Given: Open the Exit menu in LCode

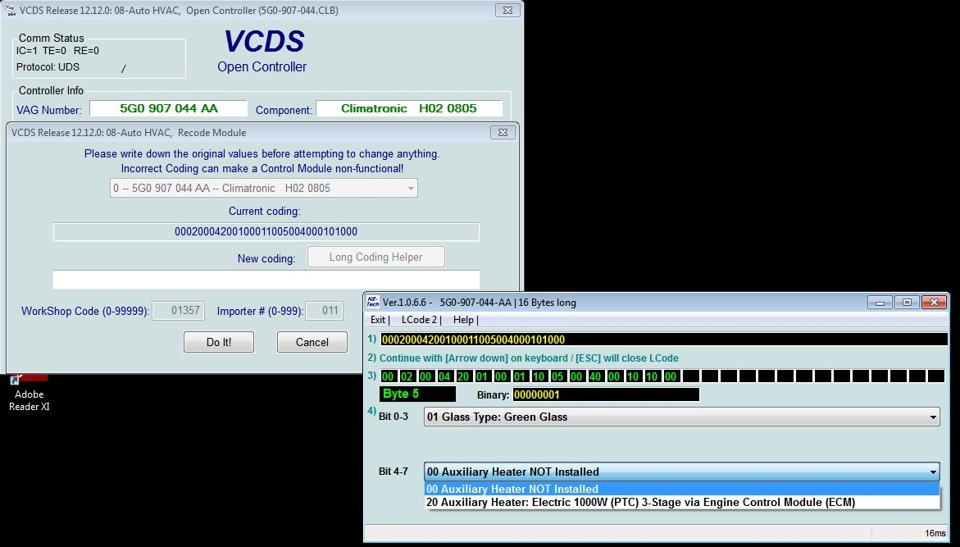Looking at the screenshot, I should point(379,320).
